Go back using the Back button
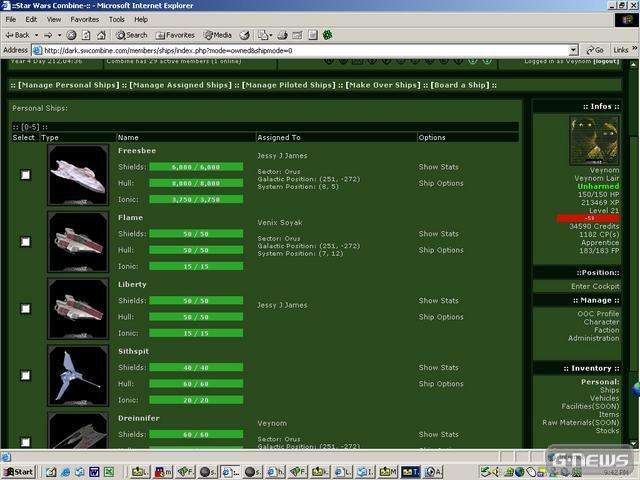This screenshot has height=480, width=640. [17, 35]
